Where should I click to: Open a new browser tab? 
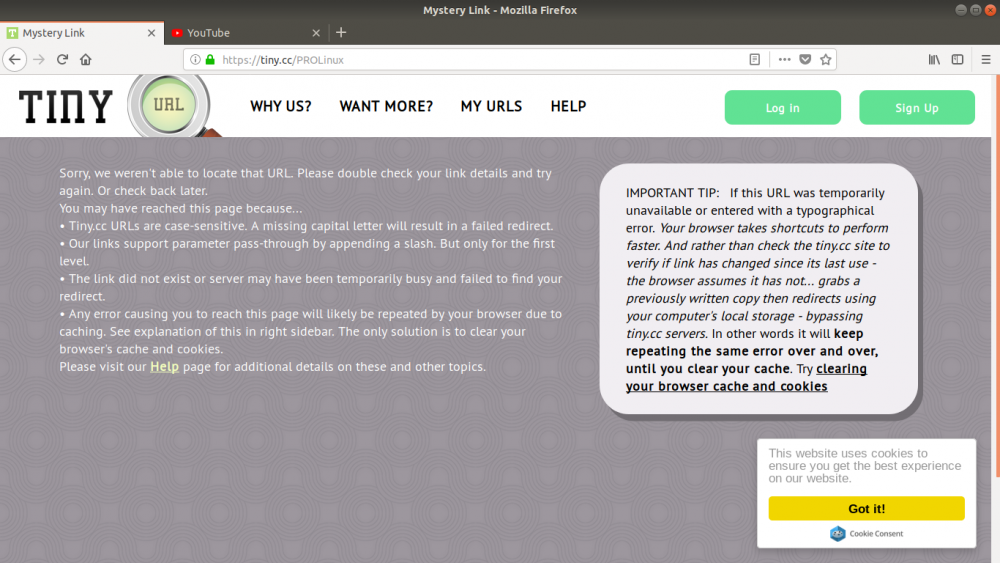tap(341, 32)
